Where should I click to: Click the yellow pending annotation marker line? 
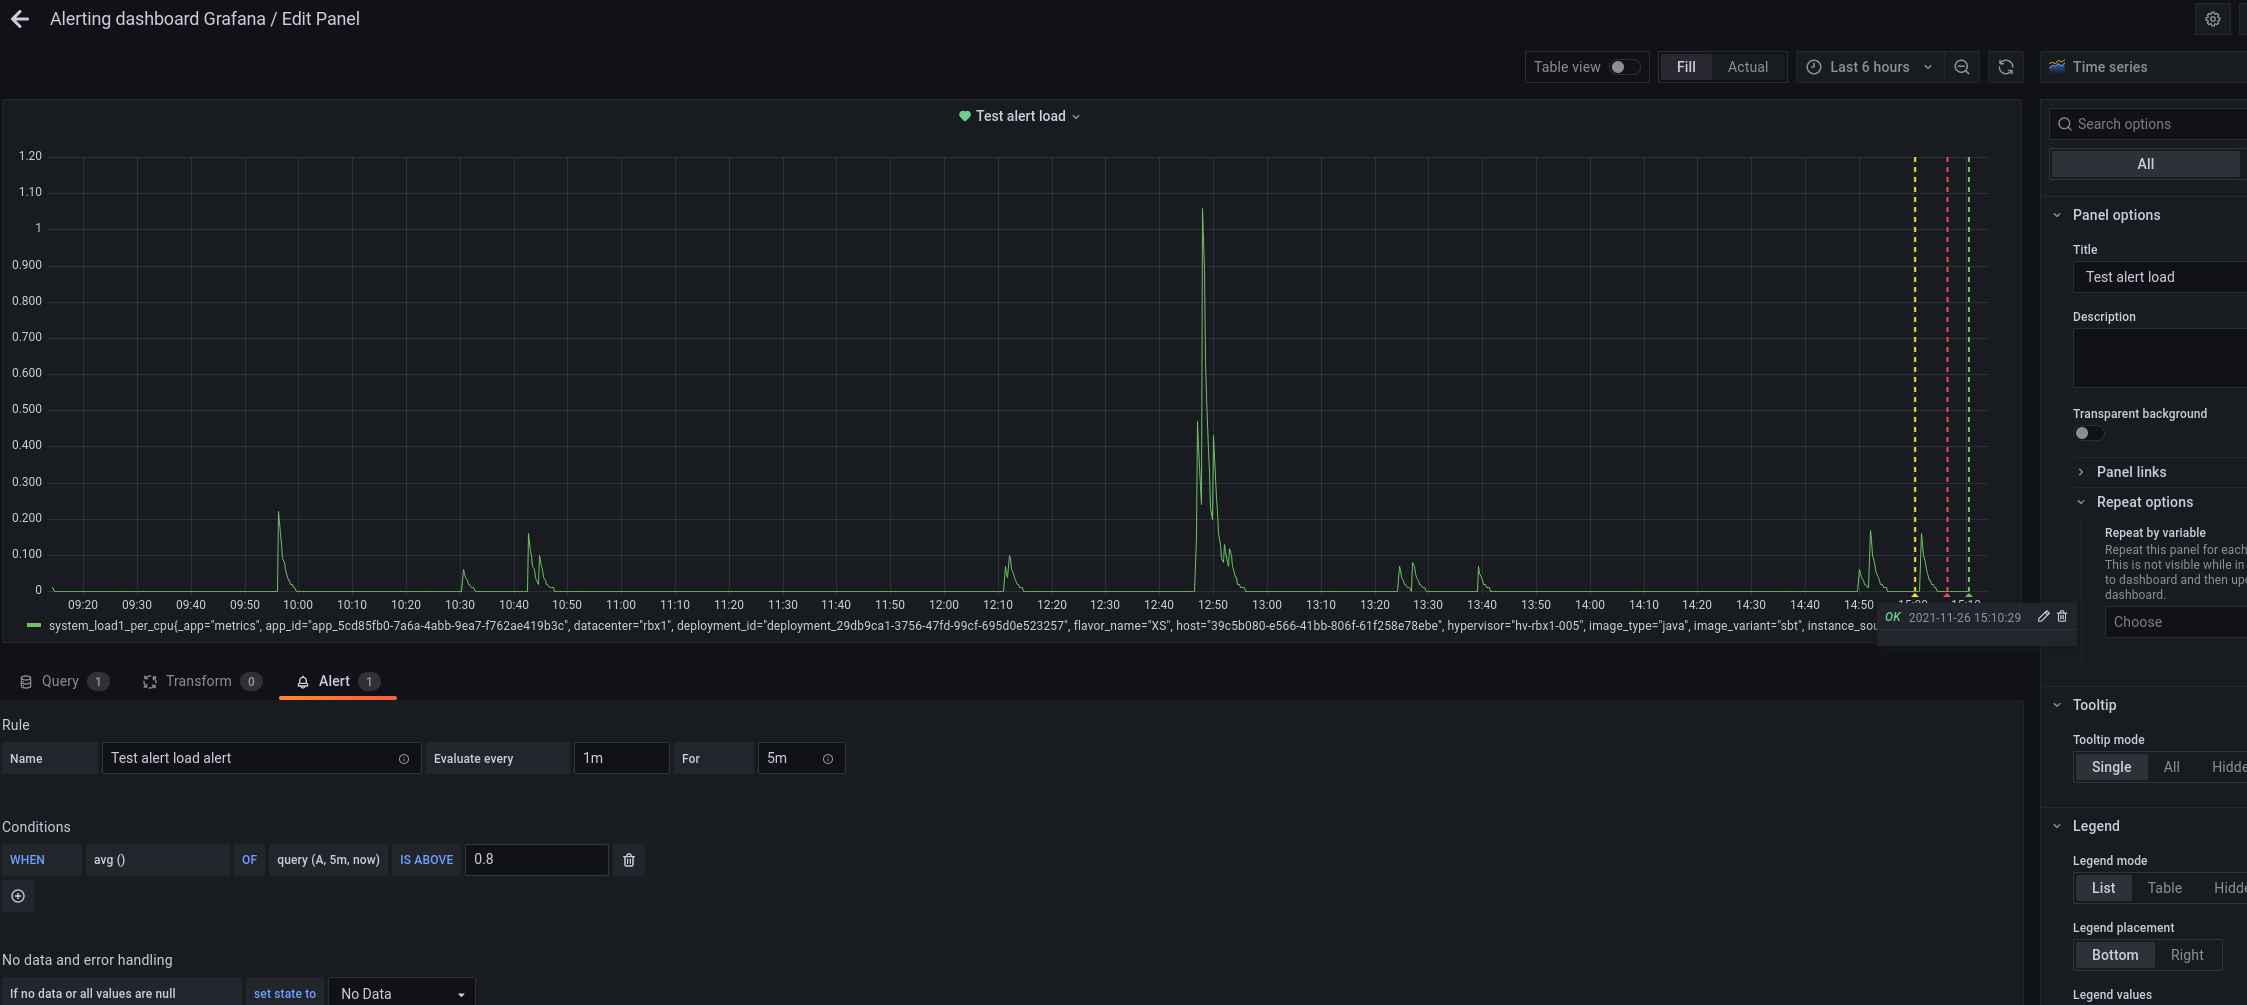click(x=1915, y=375)
